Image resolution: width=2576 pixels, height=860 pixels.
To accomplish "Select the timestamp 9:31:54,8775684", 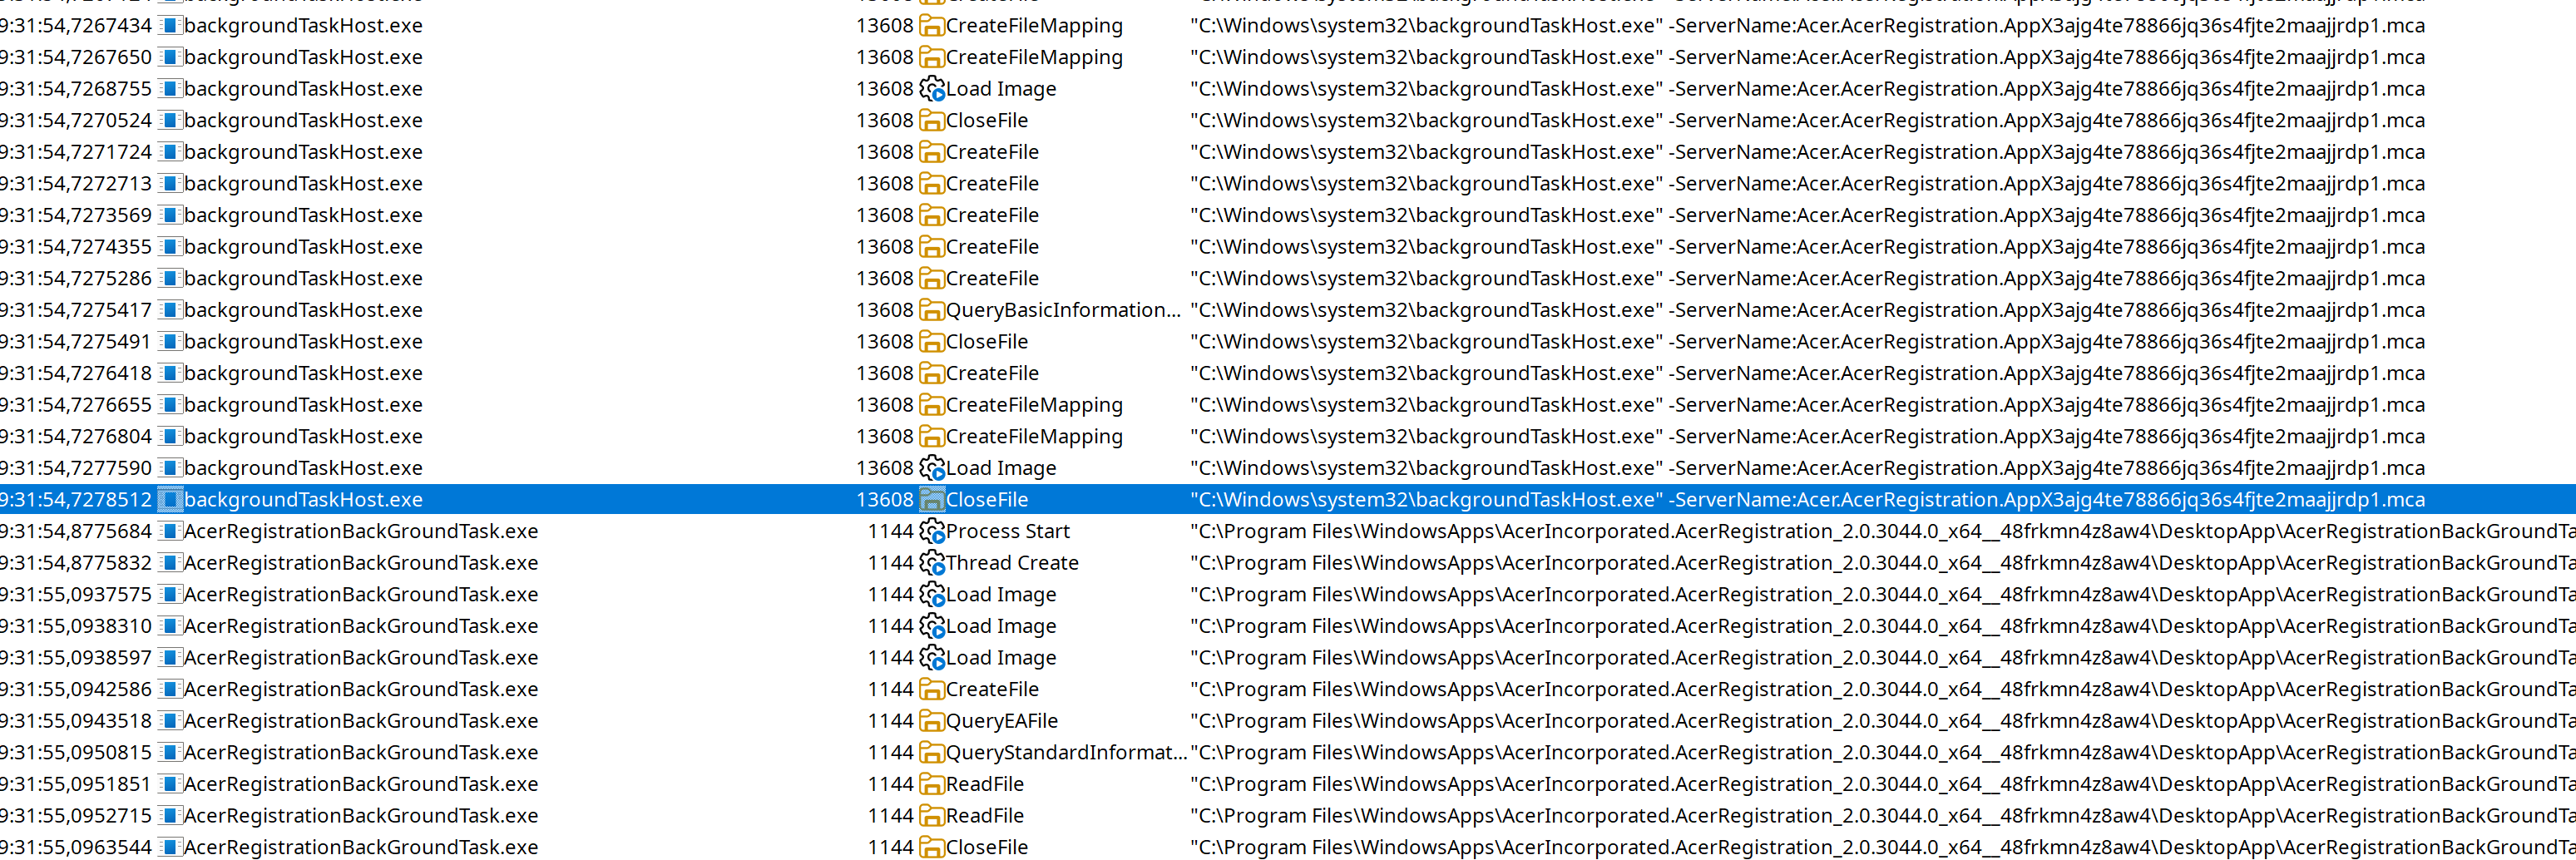I will 76,532.
